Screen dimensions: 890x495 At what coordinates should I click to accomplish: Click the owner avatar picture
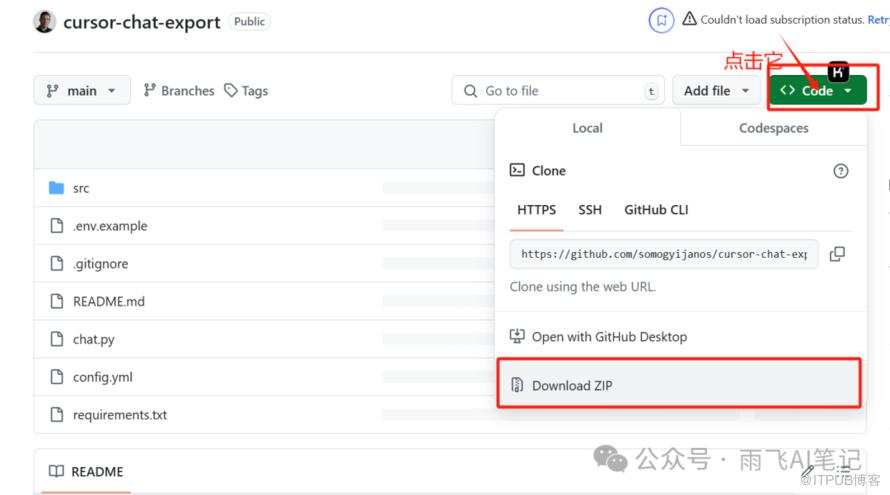pos(44,21)
